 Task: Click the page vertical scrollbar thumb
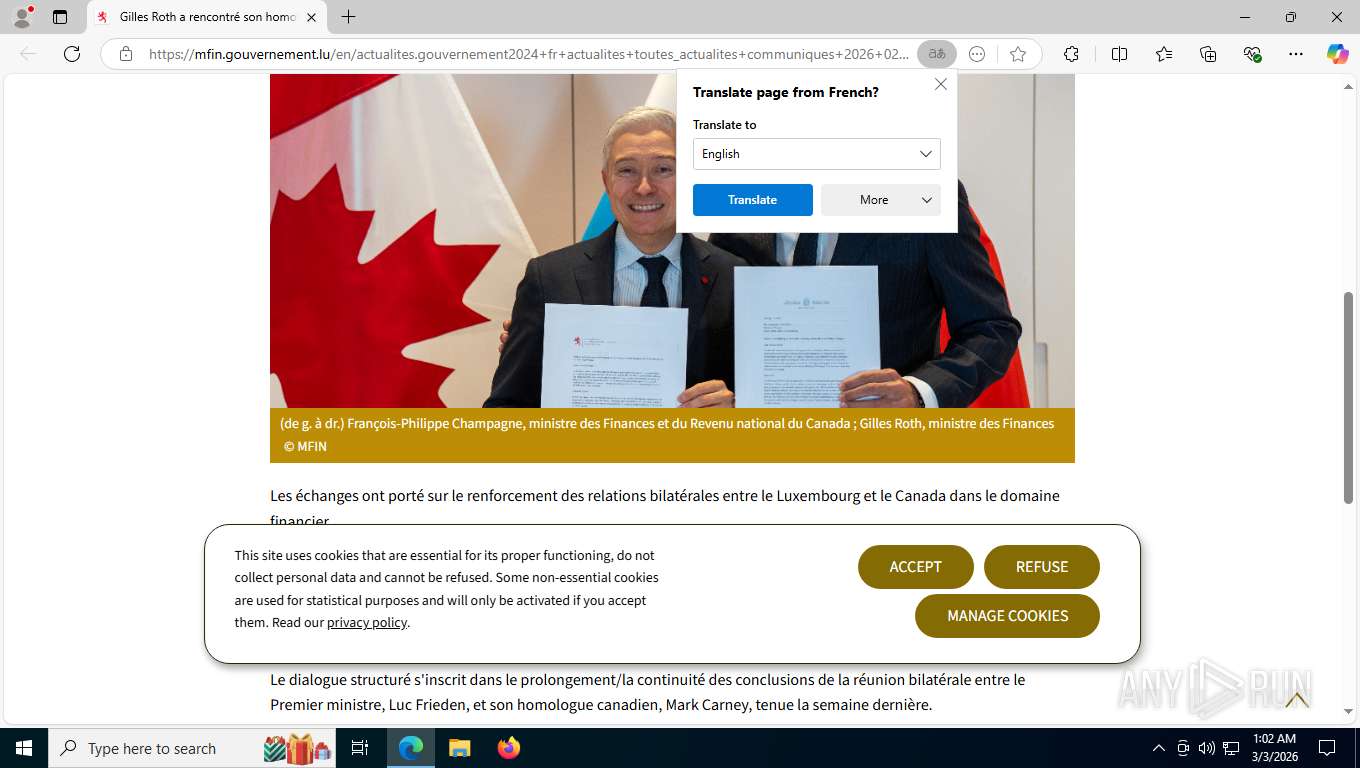(1348, 398)
